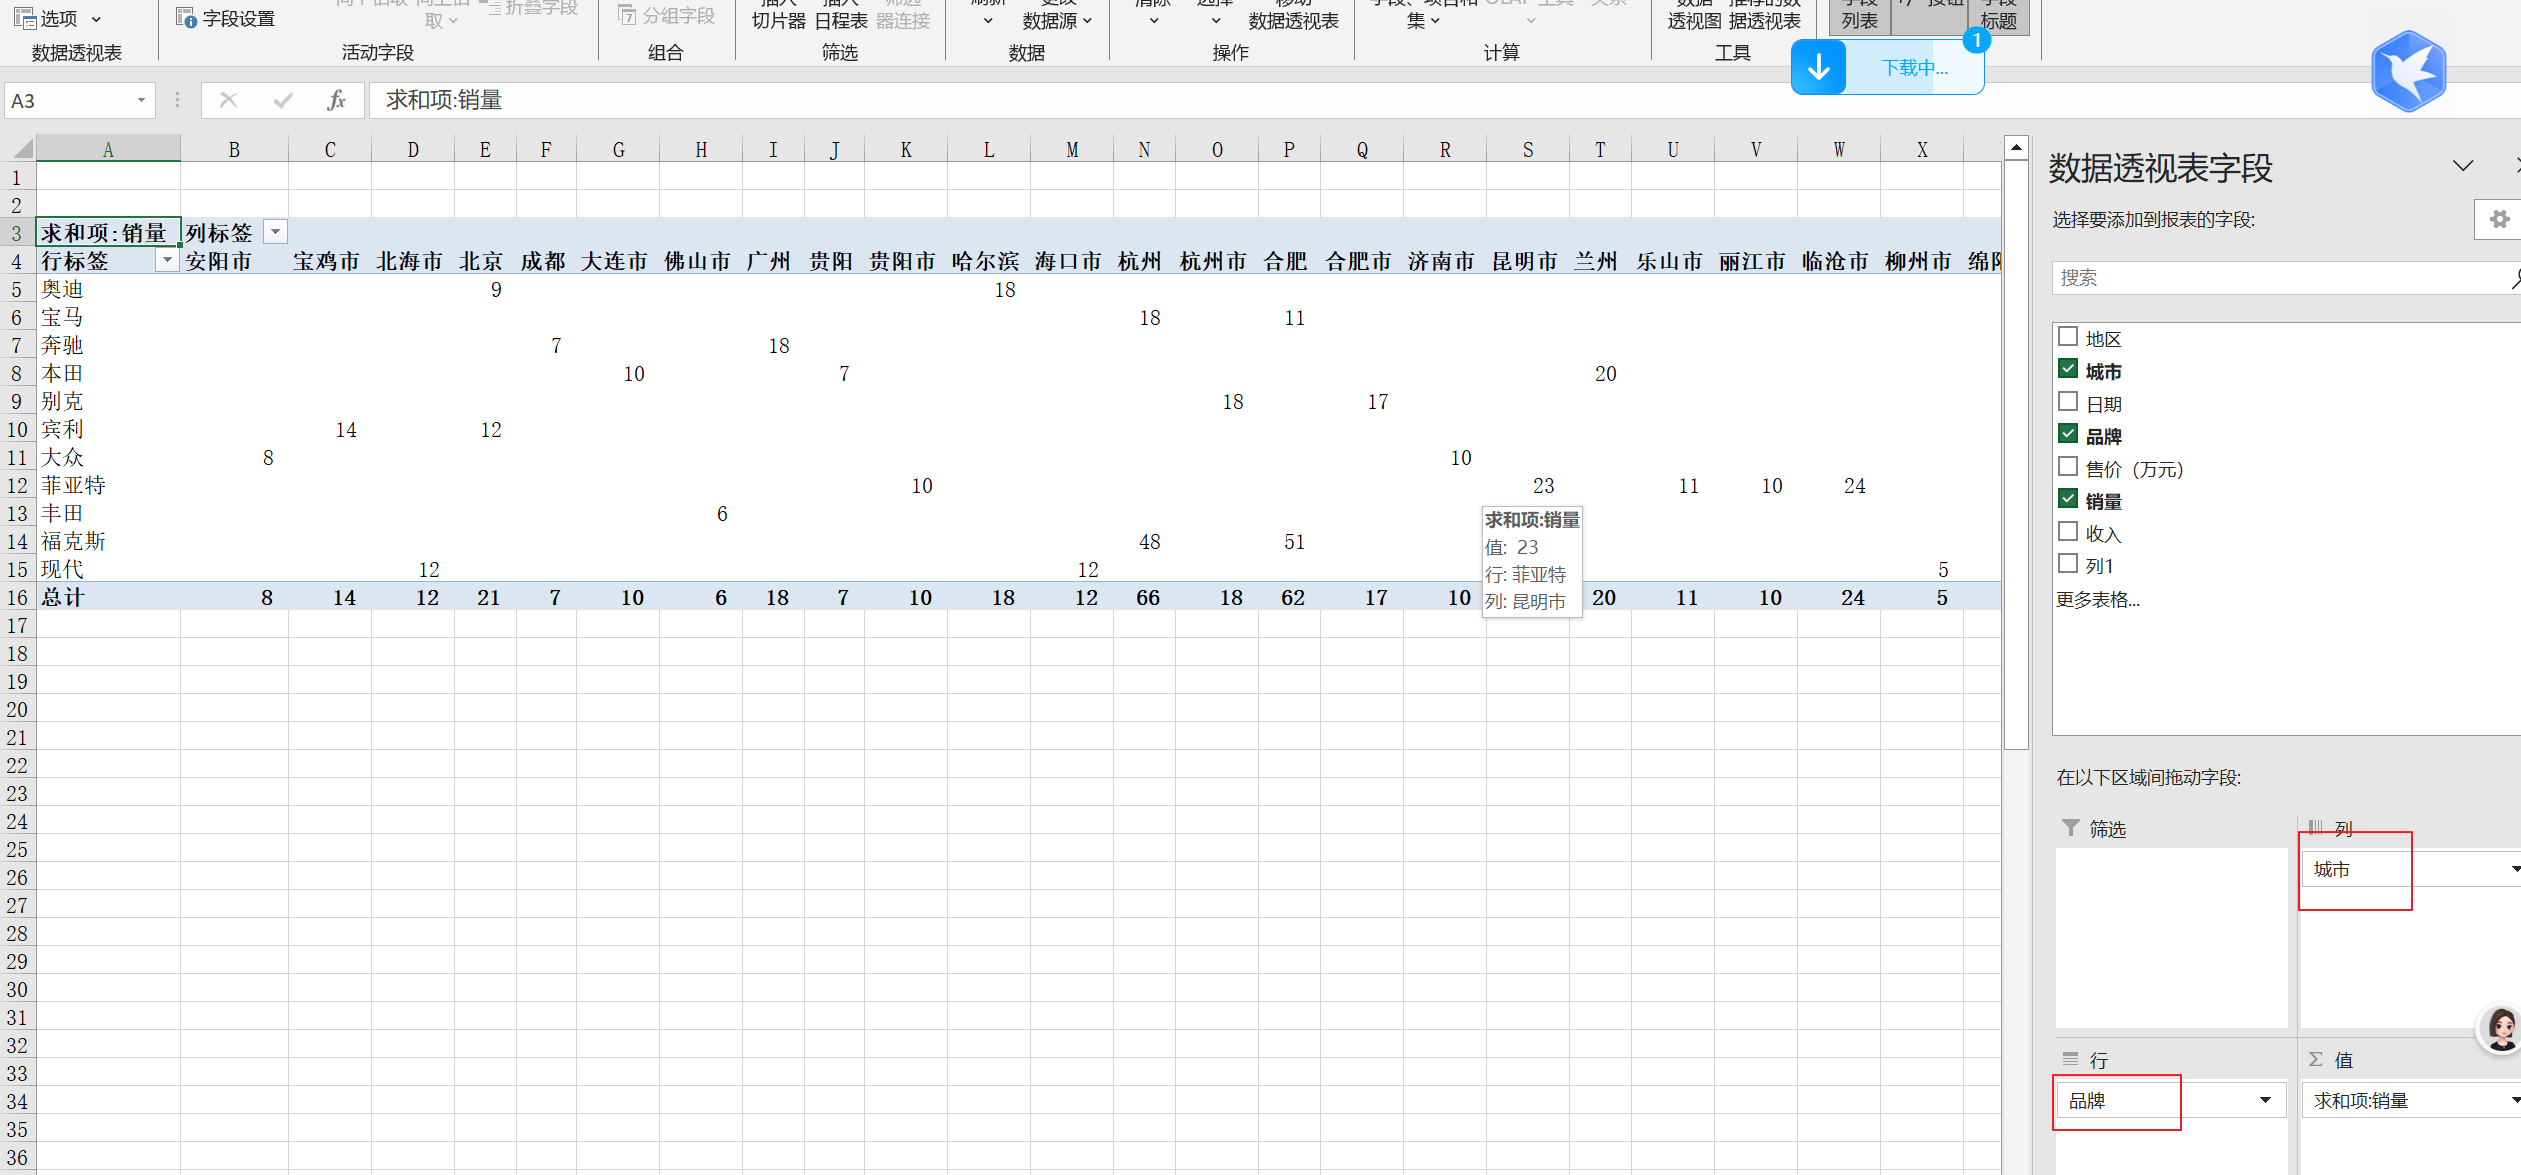2521x1175 pixels.
Task: Click the avatar assistant icon at panel edge
Action: [x=2500, y=1028]
